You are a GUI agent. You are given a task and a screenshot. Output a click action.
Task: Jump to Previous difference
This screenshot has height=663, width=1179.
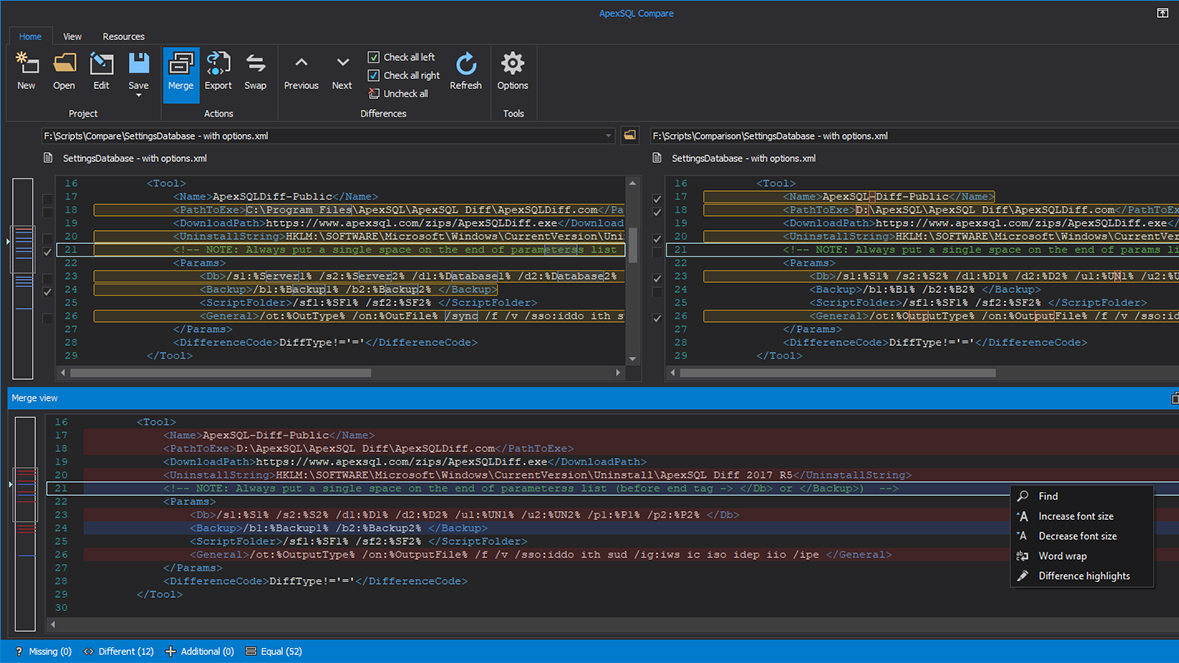pos(301,70)
